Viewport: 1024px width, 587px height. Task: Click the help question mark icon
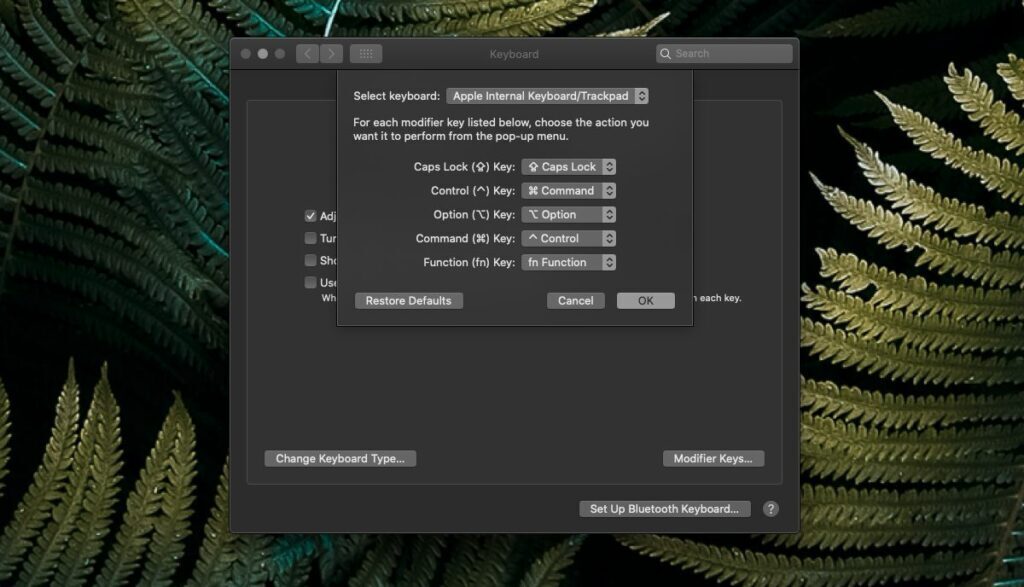(770, 508)
